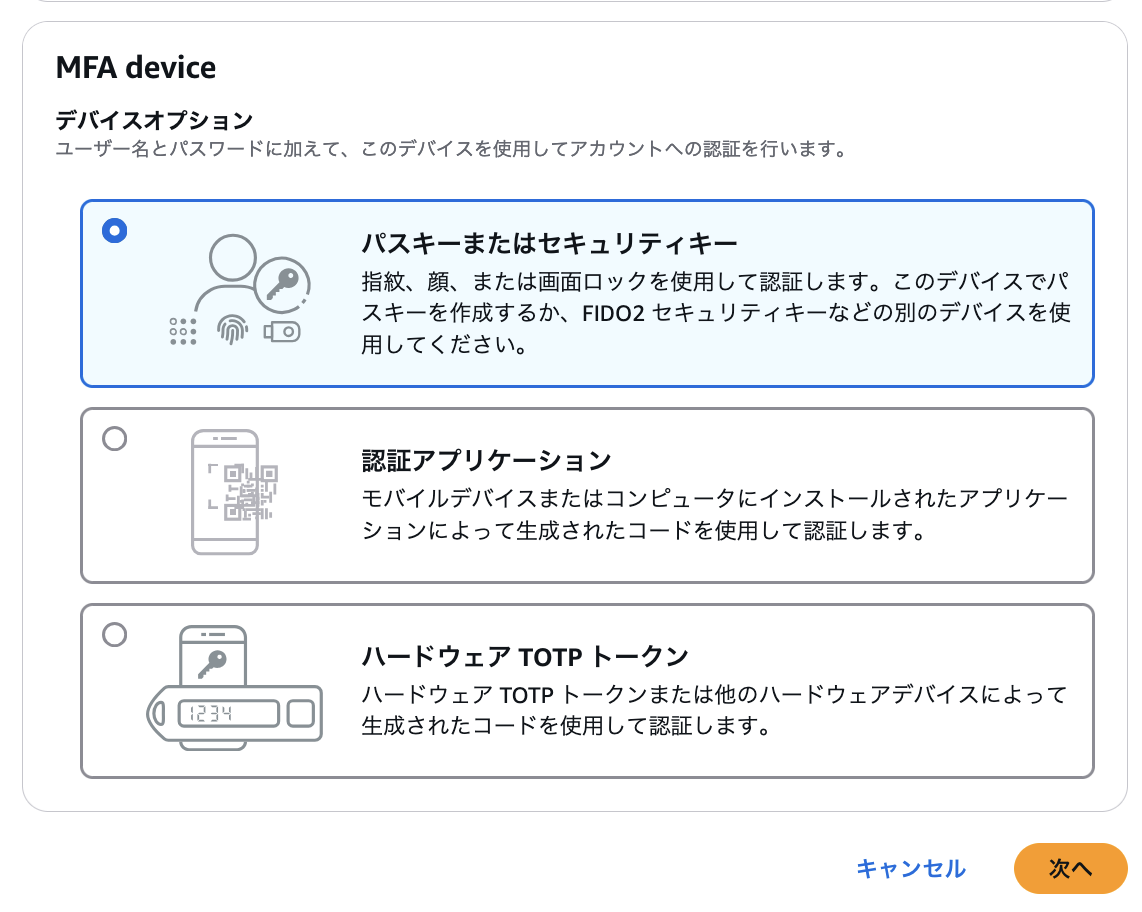
Task: Choose the 認証アプリケーション radio button
Action: (x=115, y=439)
